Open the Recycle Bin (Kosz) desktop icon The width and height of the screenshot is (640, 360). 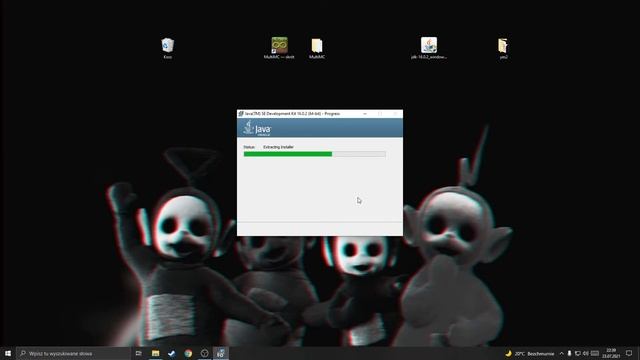pyautogui.click(x=167, y=48)
